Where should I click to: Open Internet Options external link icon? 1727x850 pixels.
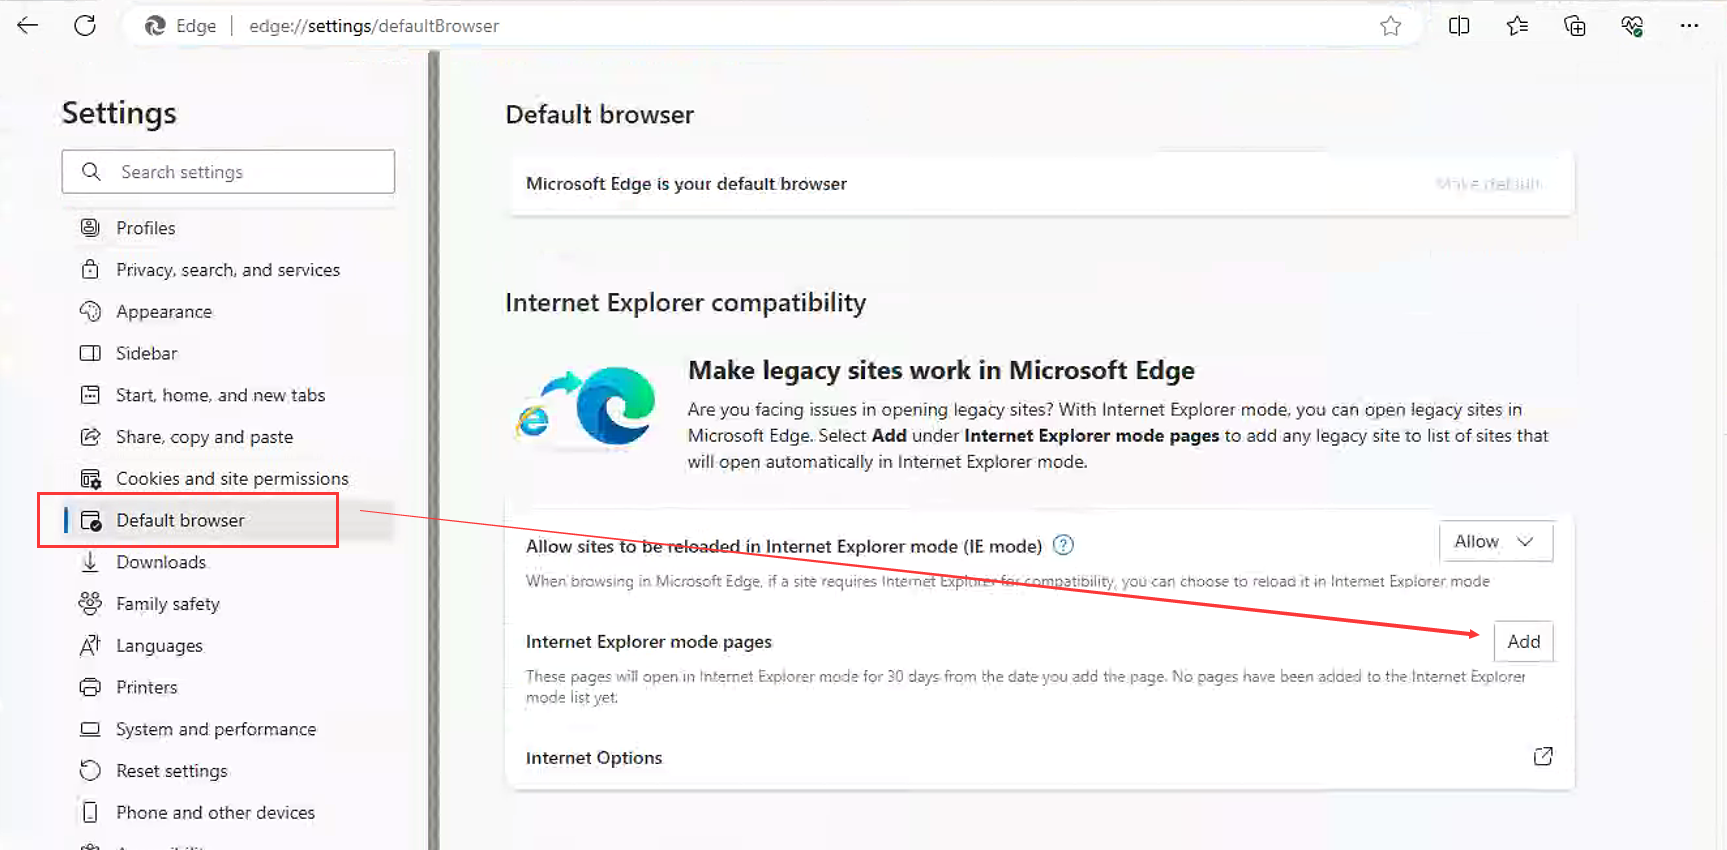coord(1542,757)
